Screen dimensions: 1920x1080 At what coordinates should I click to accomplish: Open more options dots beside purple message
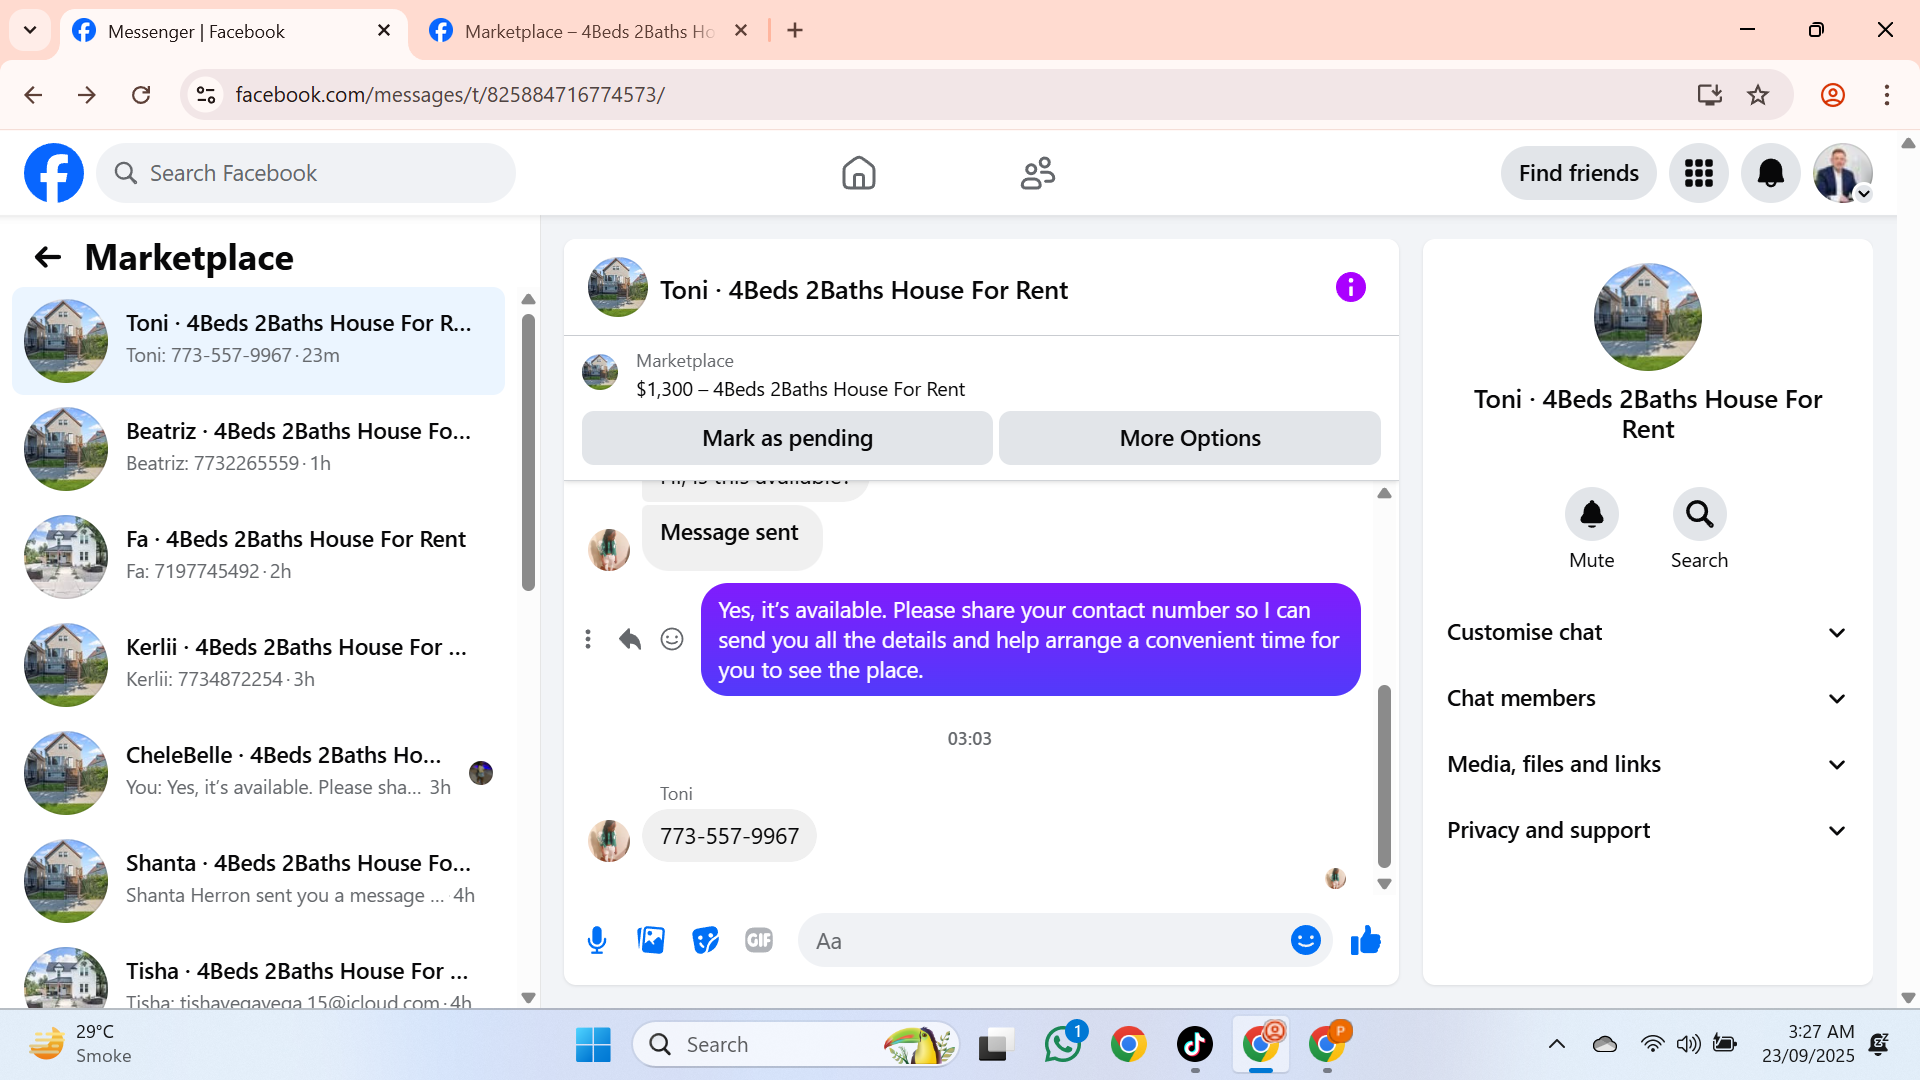[588, 639]
